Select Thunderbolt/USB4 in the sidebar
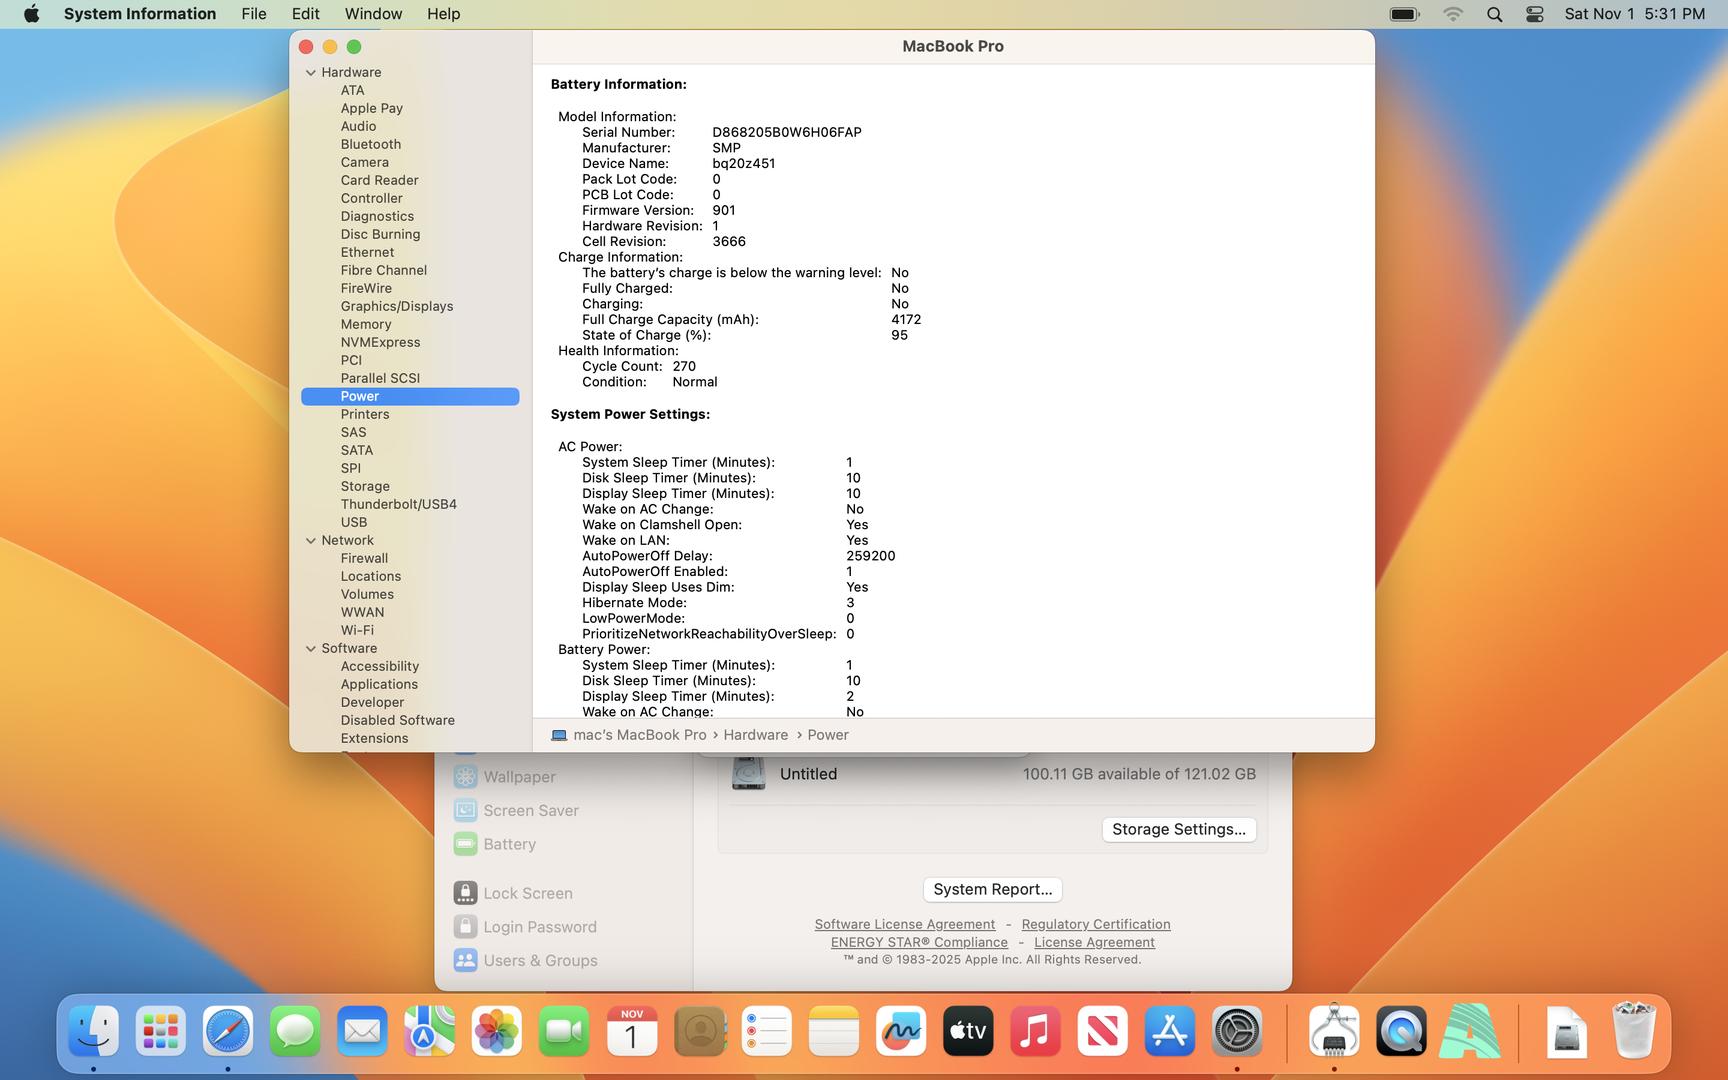This screenshot has width=1728, height=1080. pyautogui.click(x=398, y=504)
